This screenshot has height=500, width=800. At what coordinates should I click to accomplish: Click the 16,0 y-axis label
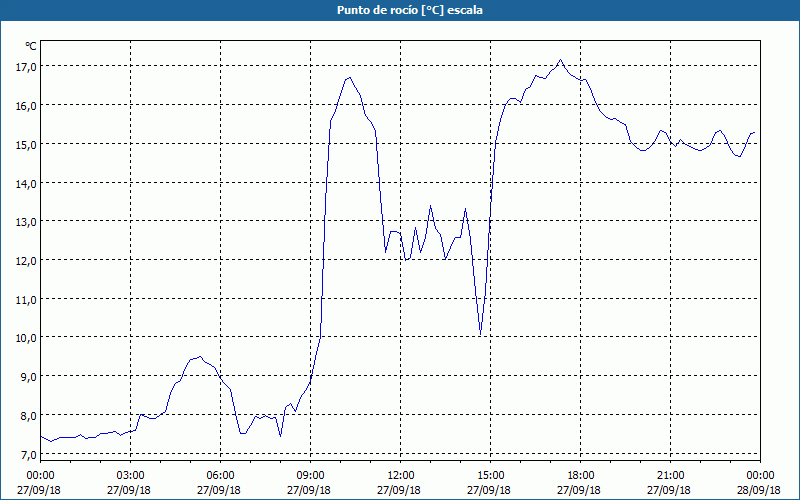point(26,106)
